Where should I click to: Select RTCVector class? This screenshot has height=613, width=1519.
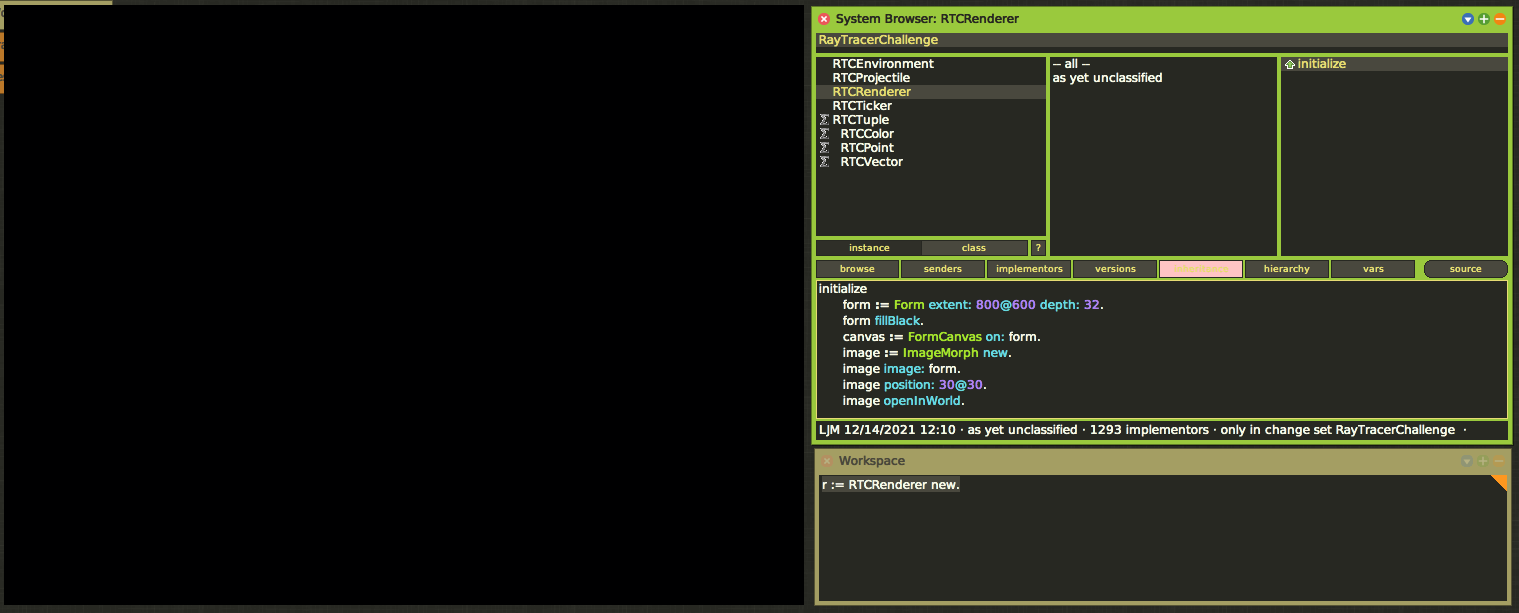point(931,162)
